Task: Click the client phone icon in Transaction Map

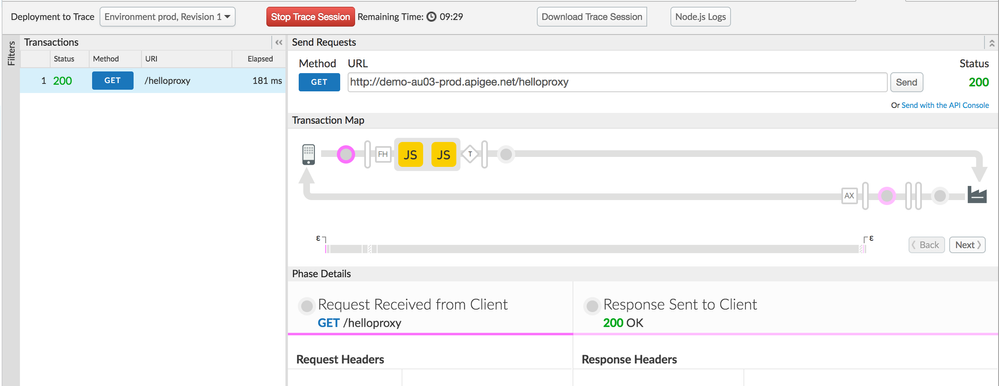Action: coord(308,154)
